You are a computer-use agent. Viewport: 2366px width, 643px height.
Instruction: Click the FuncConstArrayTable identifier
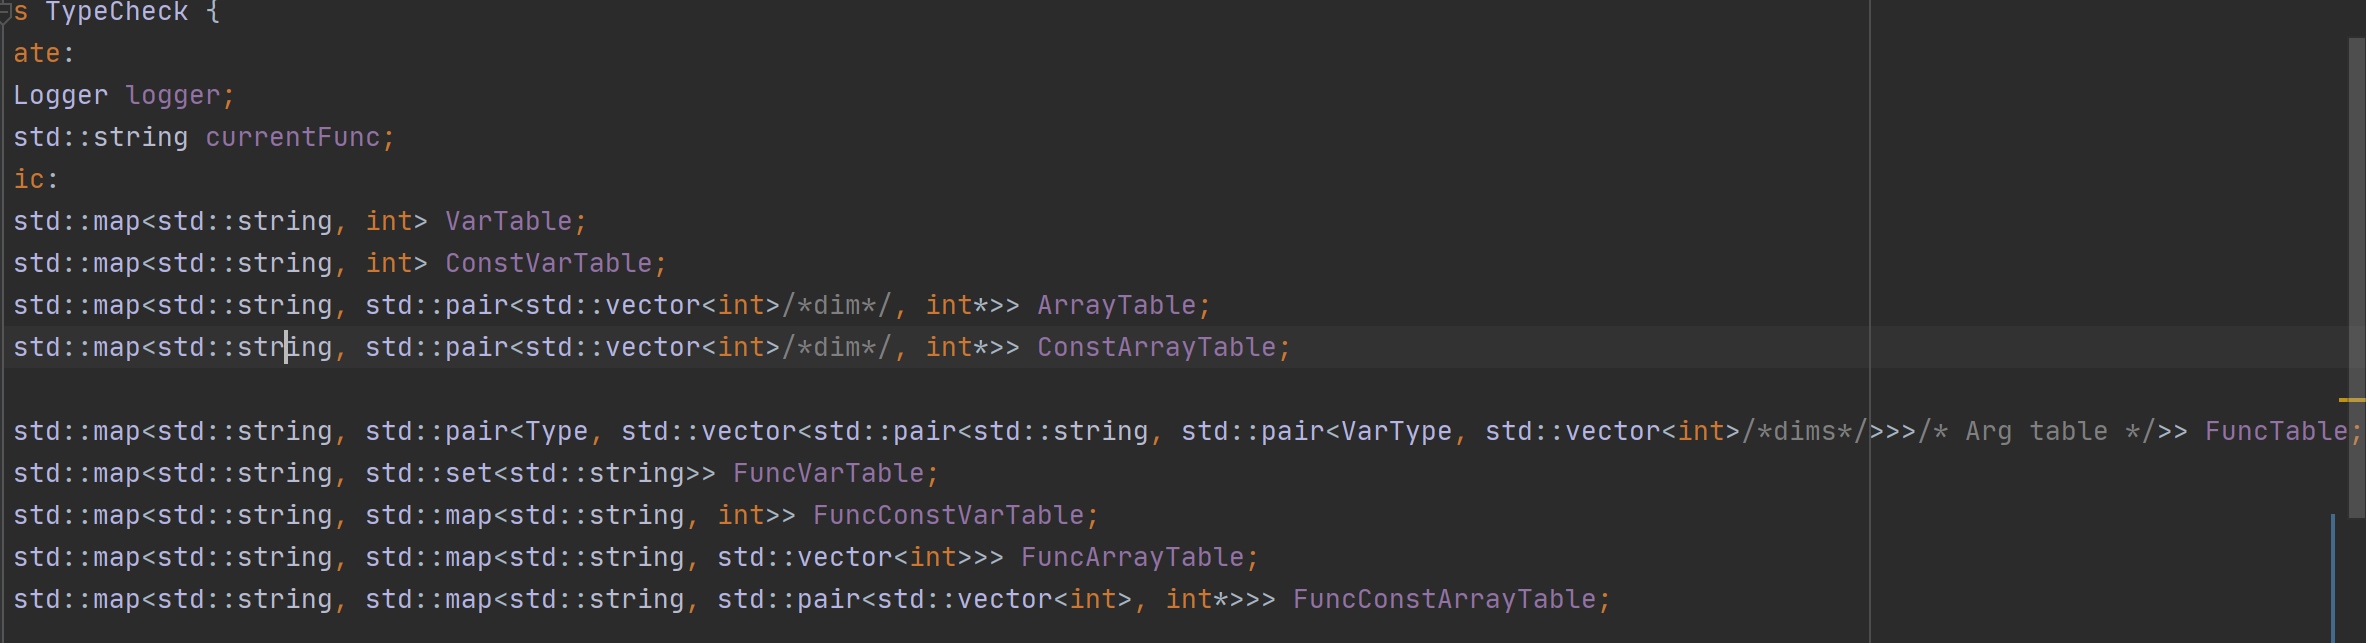pos(1444,600)
